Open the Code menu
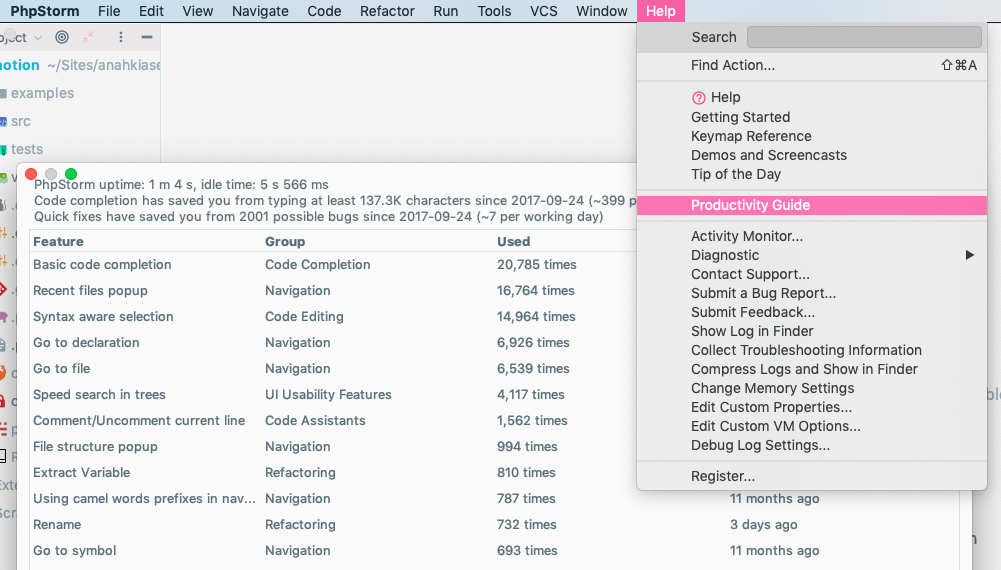 coord(324,11)
